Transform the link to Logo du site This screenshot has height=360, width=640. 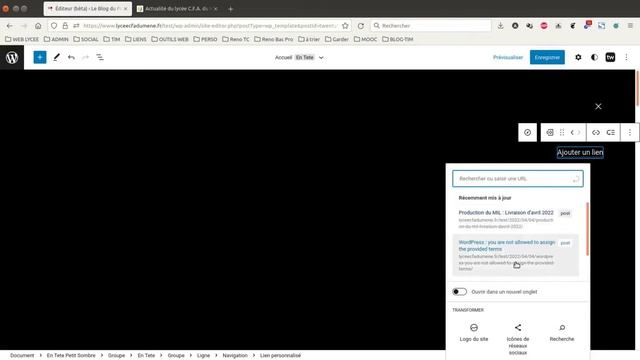coord(474,333)
